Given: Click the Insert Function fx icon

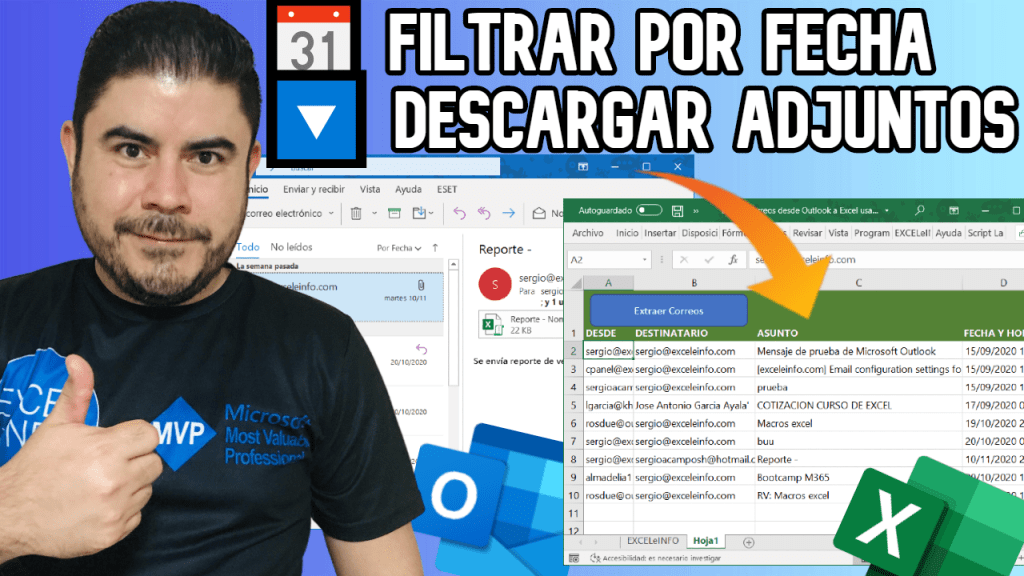Looking at the screenshot, I should tap(733, 259).
